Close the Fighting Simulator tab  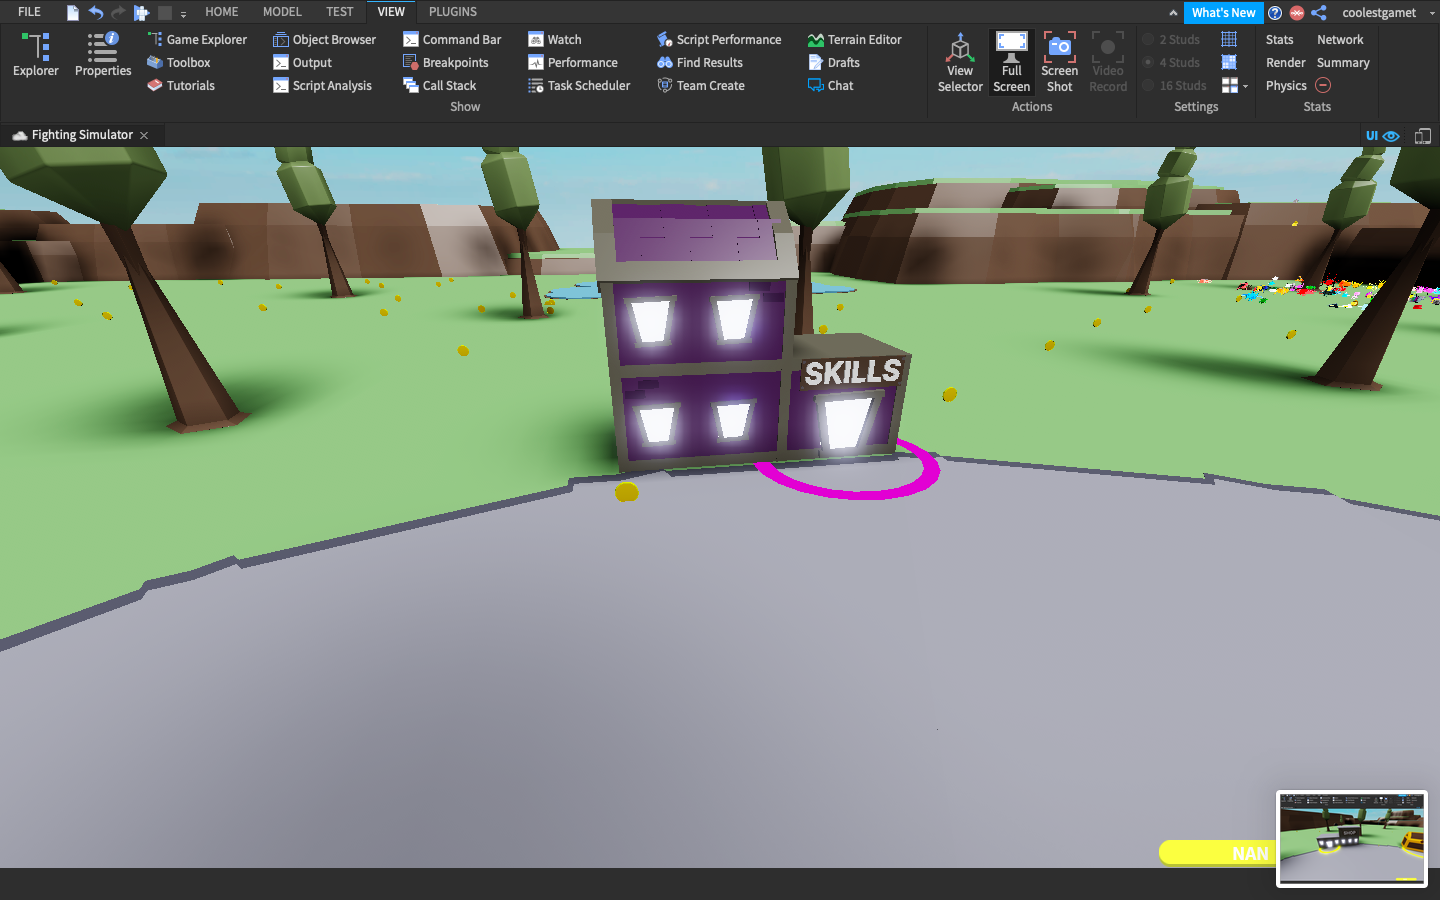144,135
